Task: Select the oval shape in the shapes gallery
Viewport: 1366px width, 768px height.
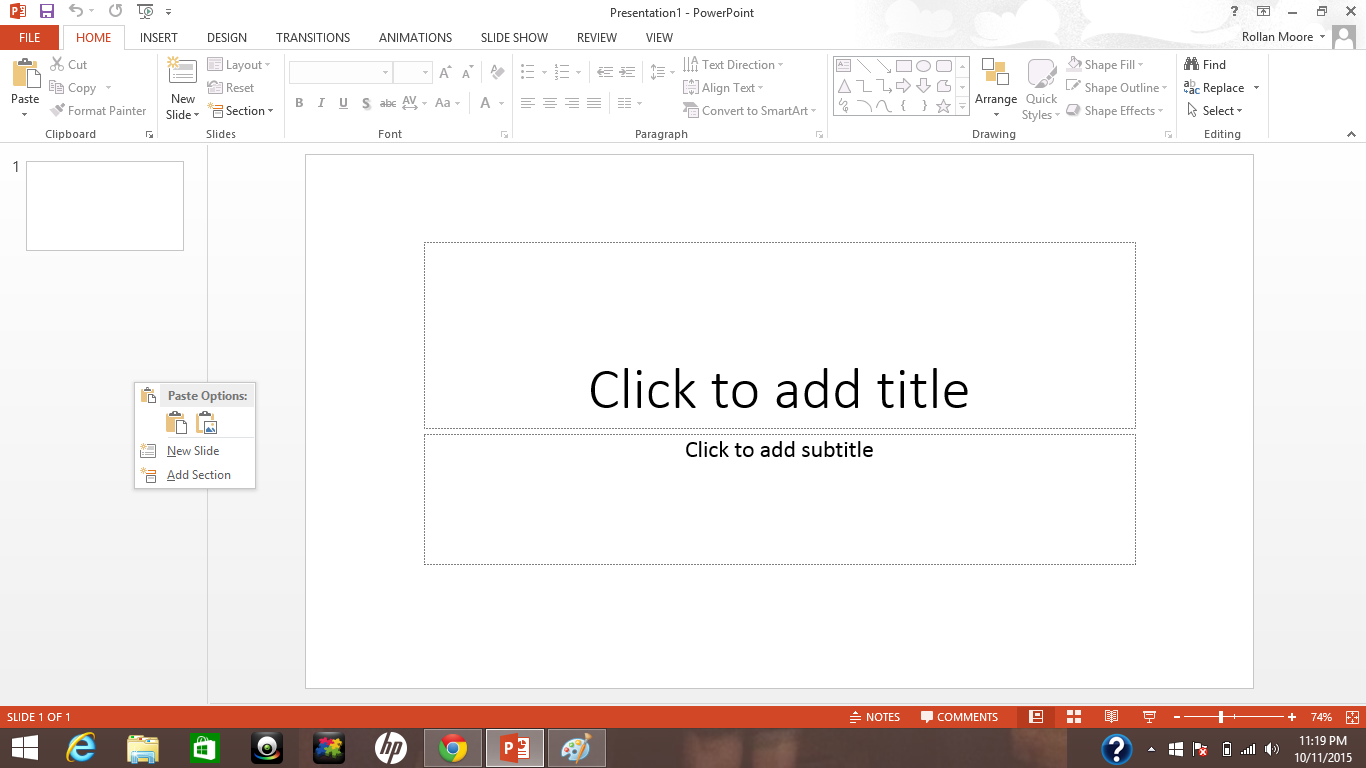Action: click(x=923, y=66)
